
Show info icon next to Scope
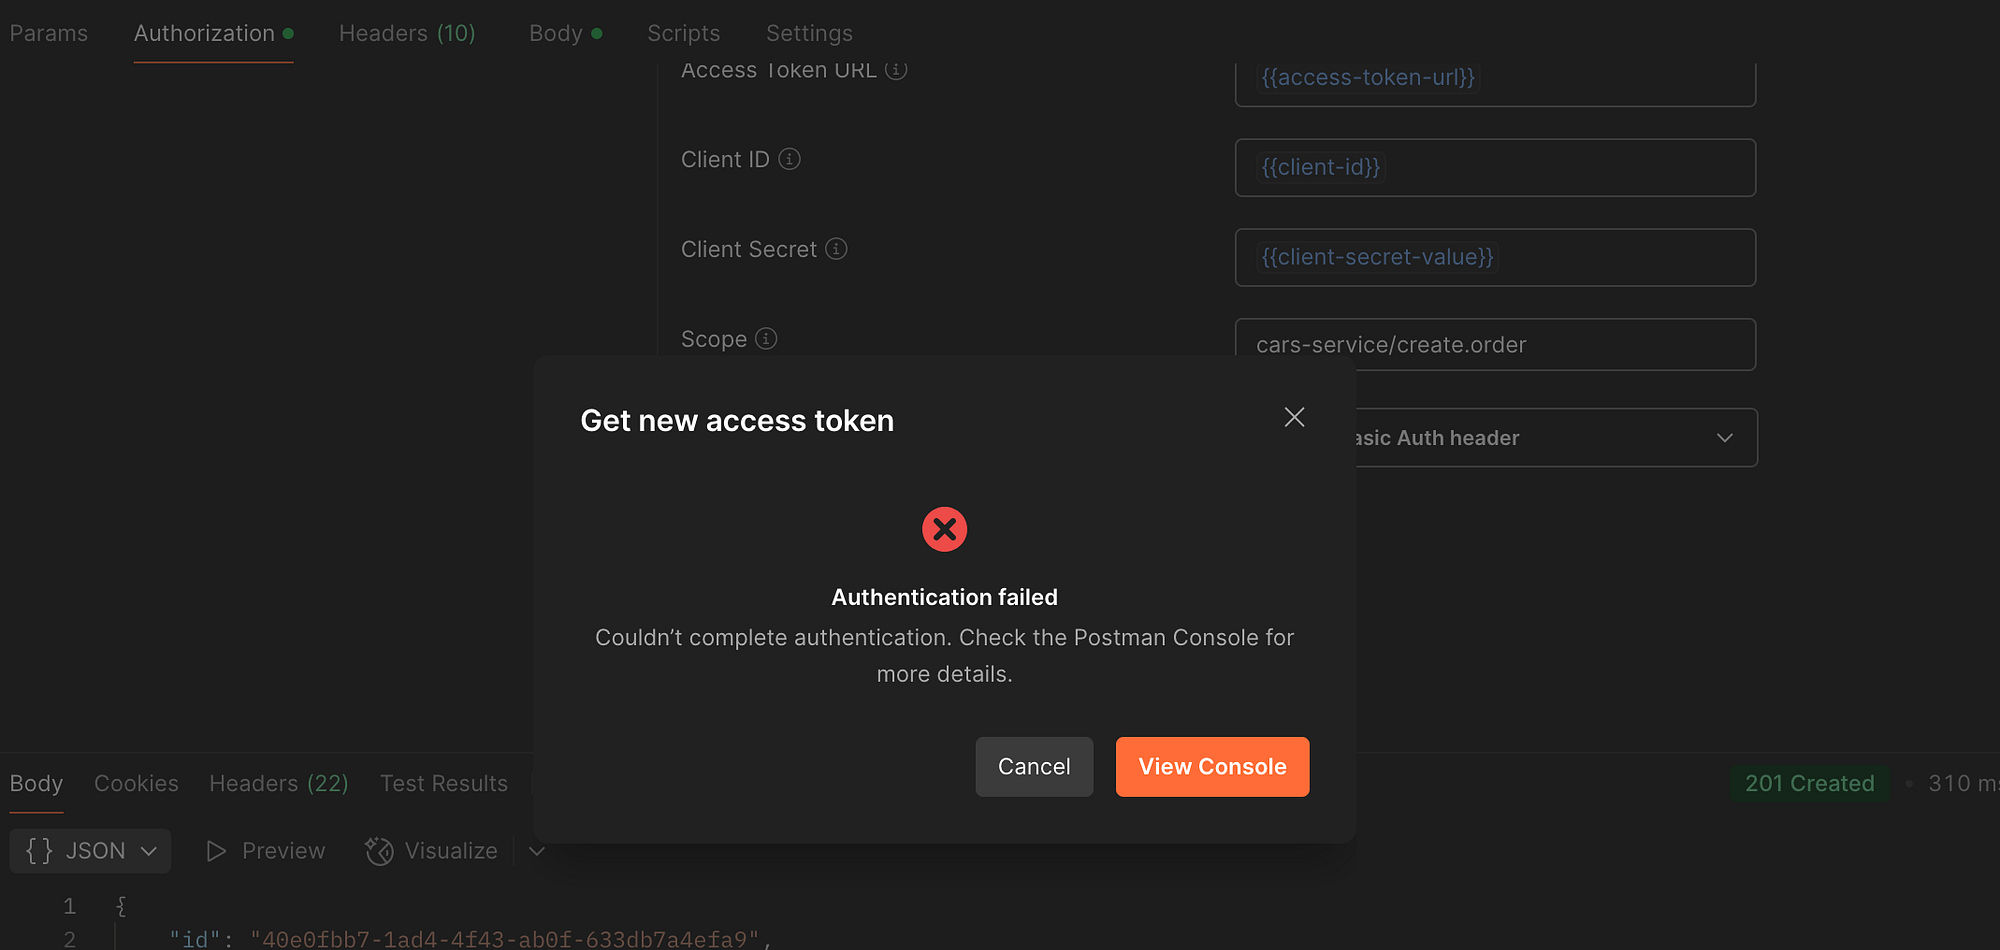766,339
